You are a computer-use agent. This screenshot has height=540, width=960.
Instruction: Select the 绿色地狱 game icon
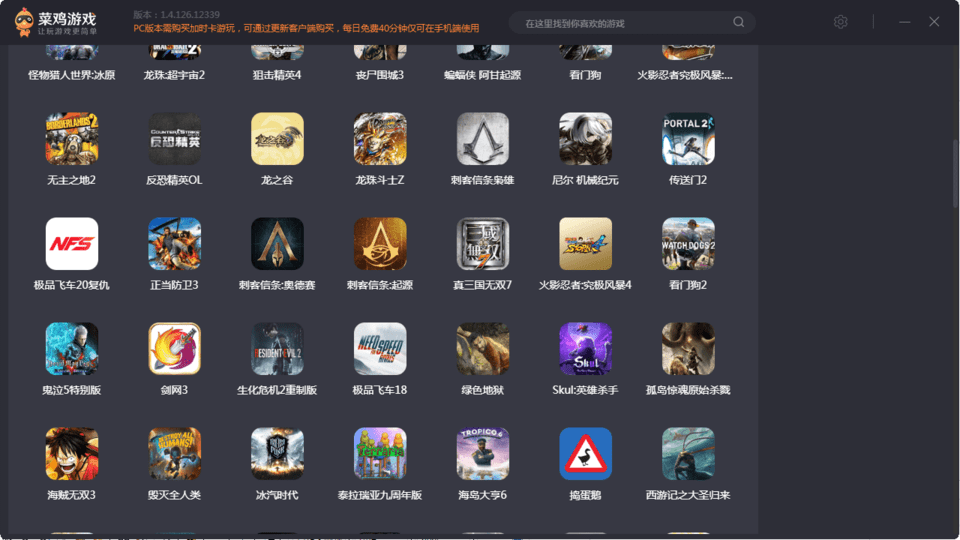pos(482,348)
